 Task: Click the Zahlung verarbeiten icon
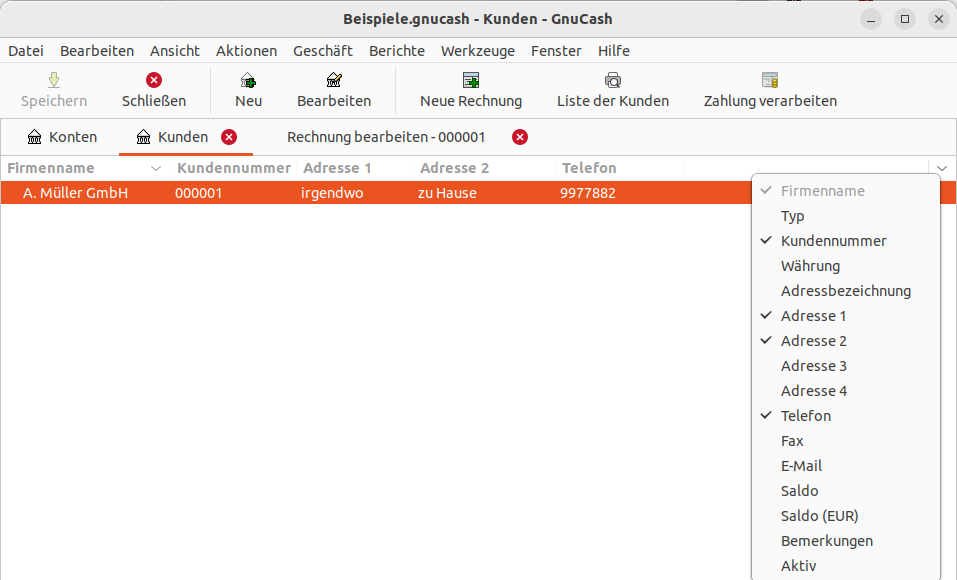coord(770,81)
